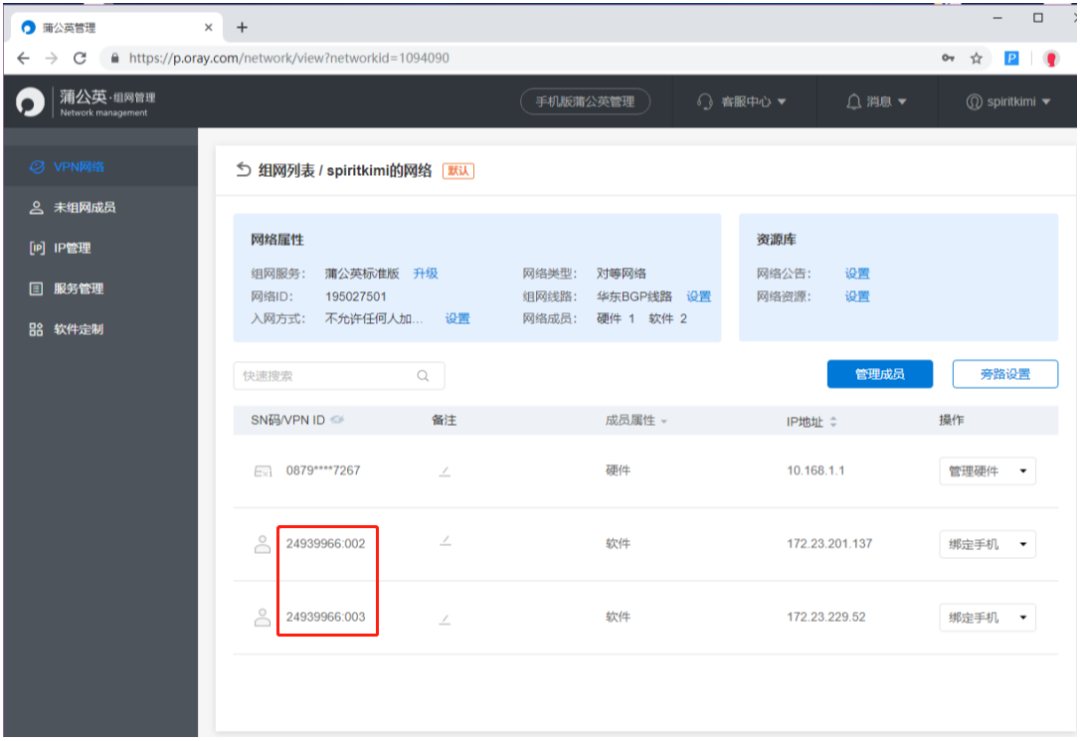Screen dimensions: 1080x741
Task: Edit note icon for 0879****7267 row
Action: pyautogui.click(x=445, y=472)
